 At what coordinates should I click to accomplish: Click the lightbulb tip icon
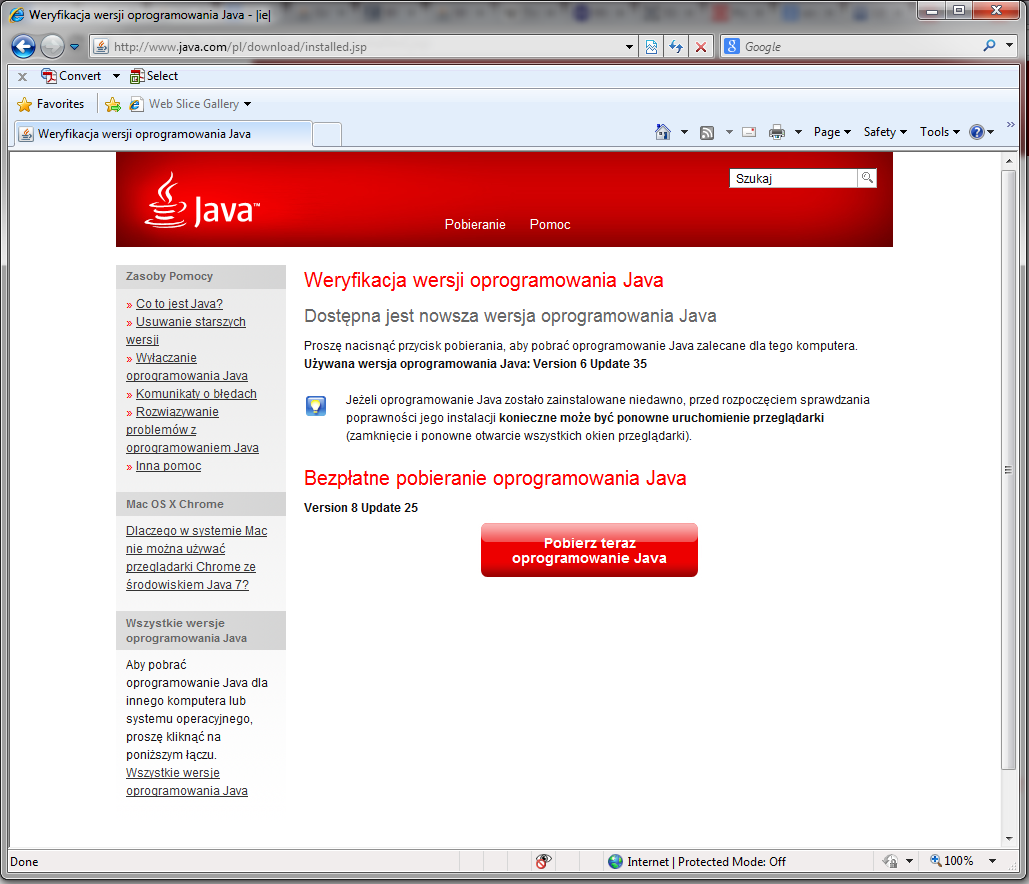316,406
